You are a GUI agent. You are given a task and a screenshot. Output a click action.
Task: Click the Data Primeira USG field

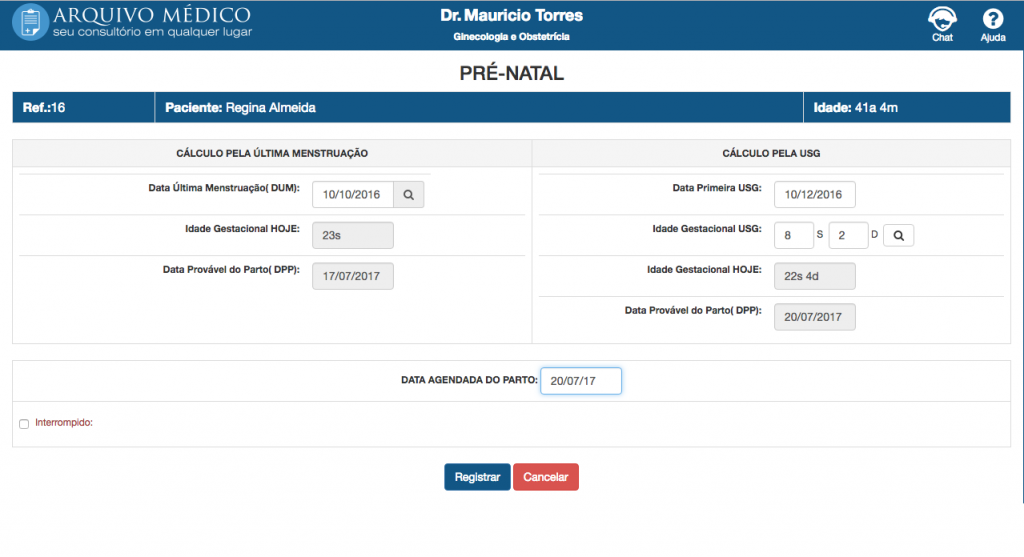point(814,195)
